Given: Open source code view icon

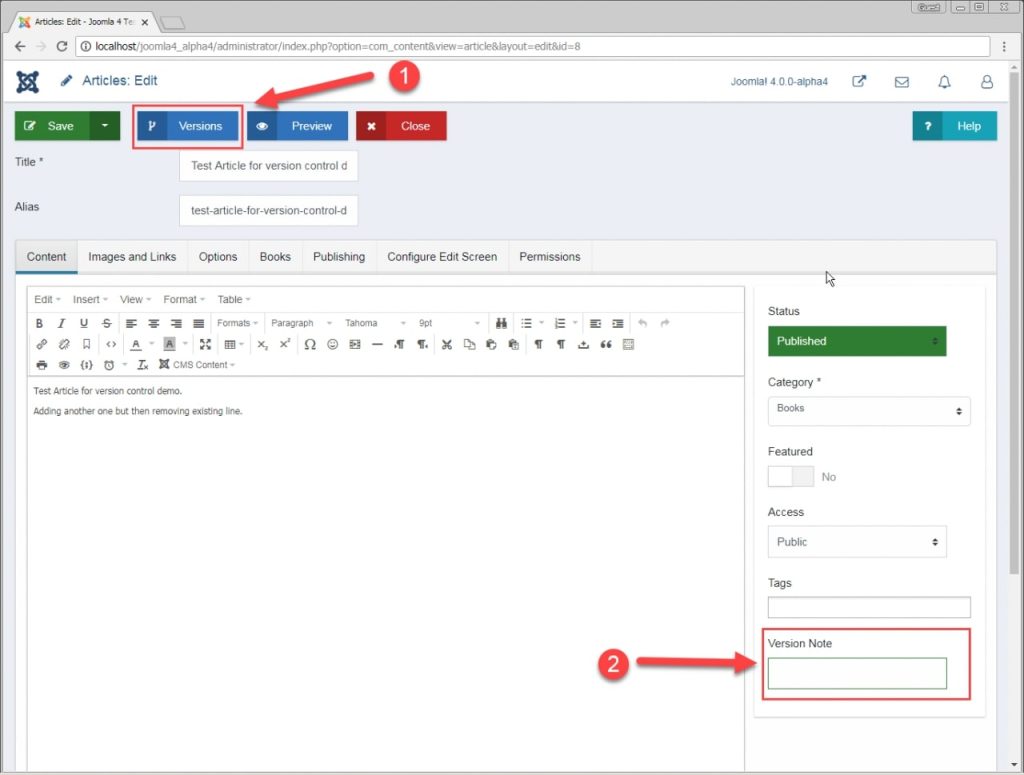Looking at the screenshot, I should coord(111,344).
